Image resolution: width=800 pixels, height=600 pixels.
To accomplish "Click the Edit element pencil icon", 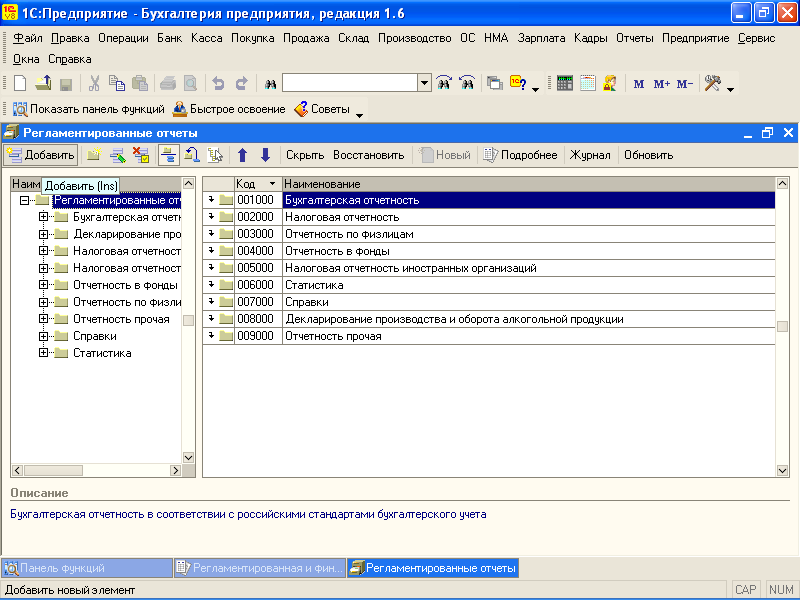I will [117, 155].
